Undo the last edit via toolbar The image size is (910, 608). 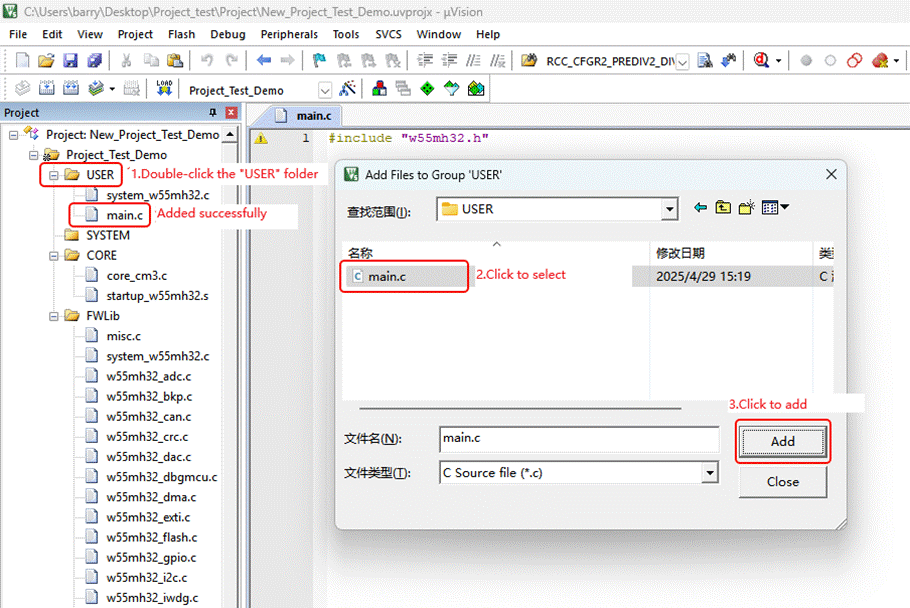point(207,60)
